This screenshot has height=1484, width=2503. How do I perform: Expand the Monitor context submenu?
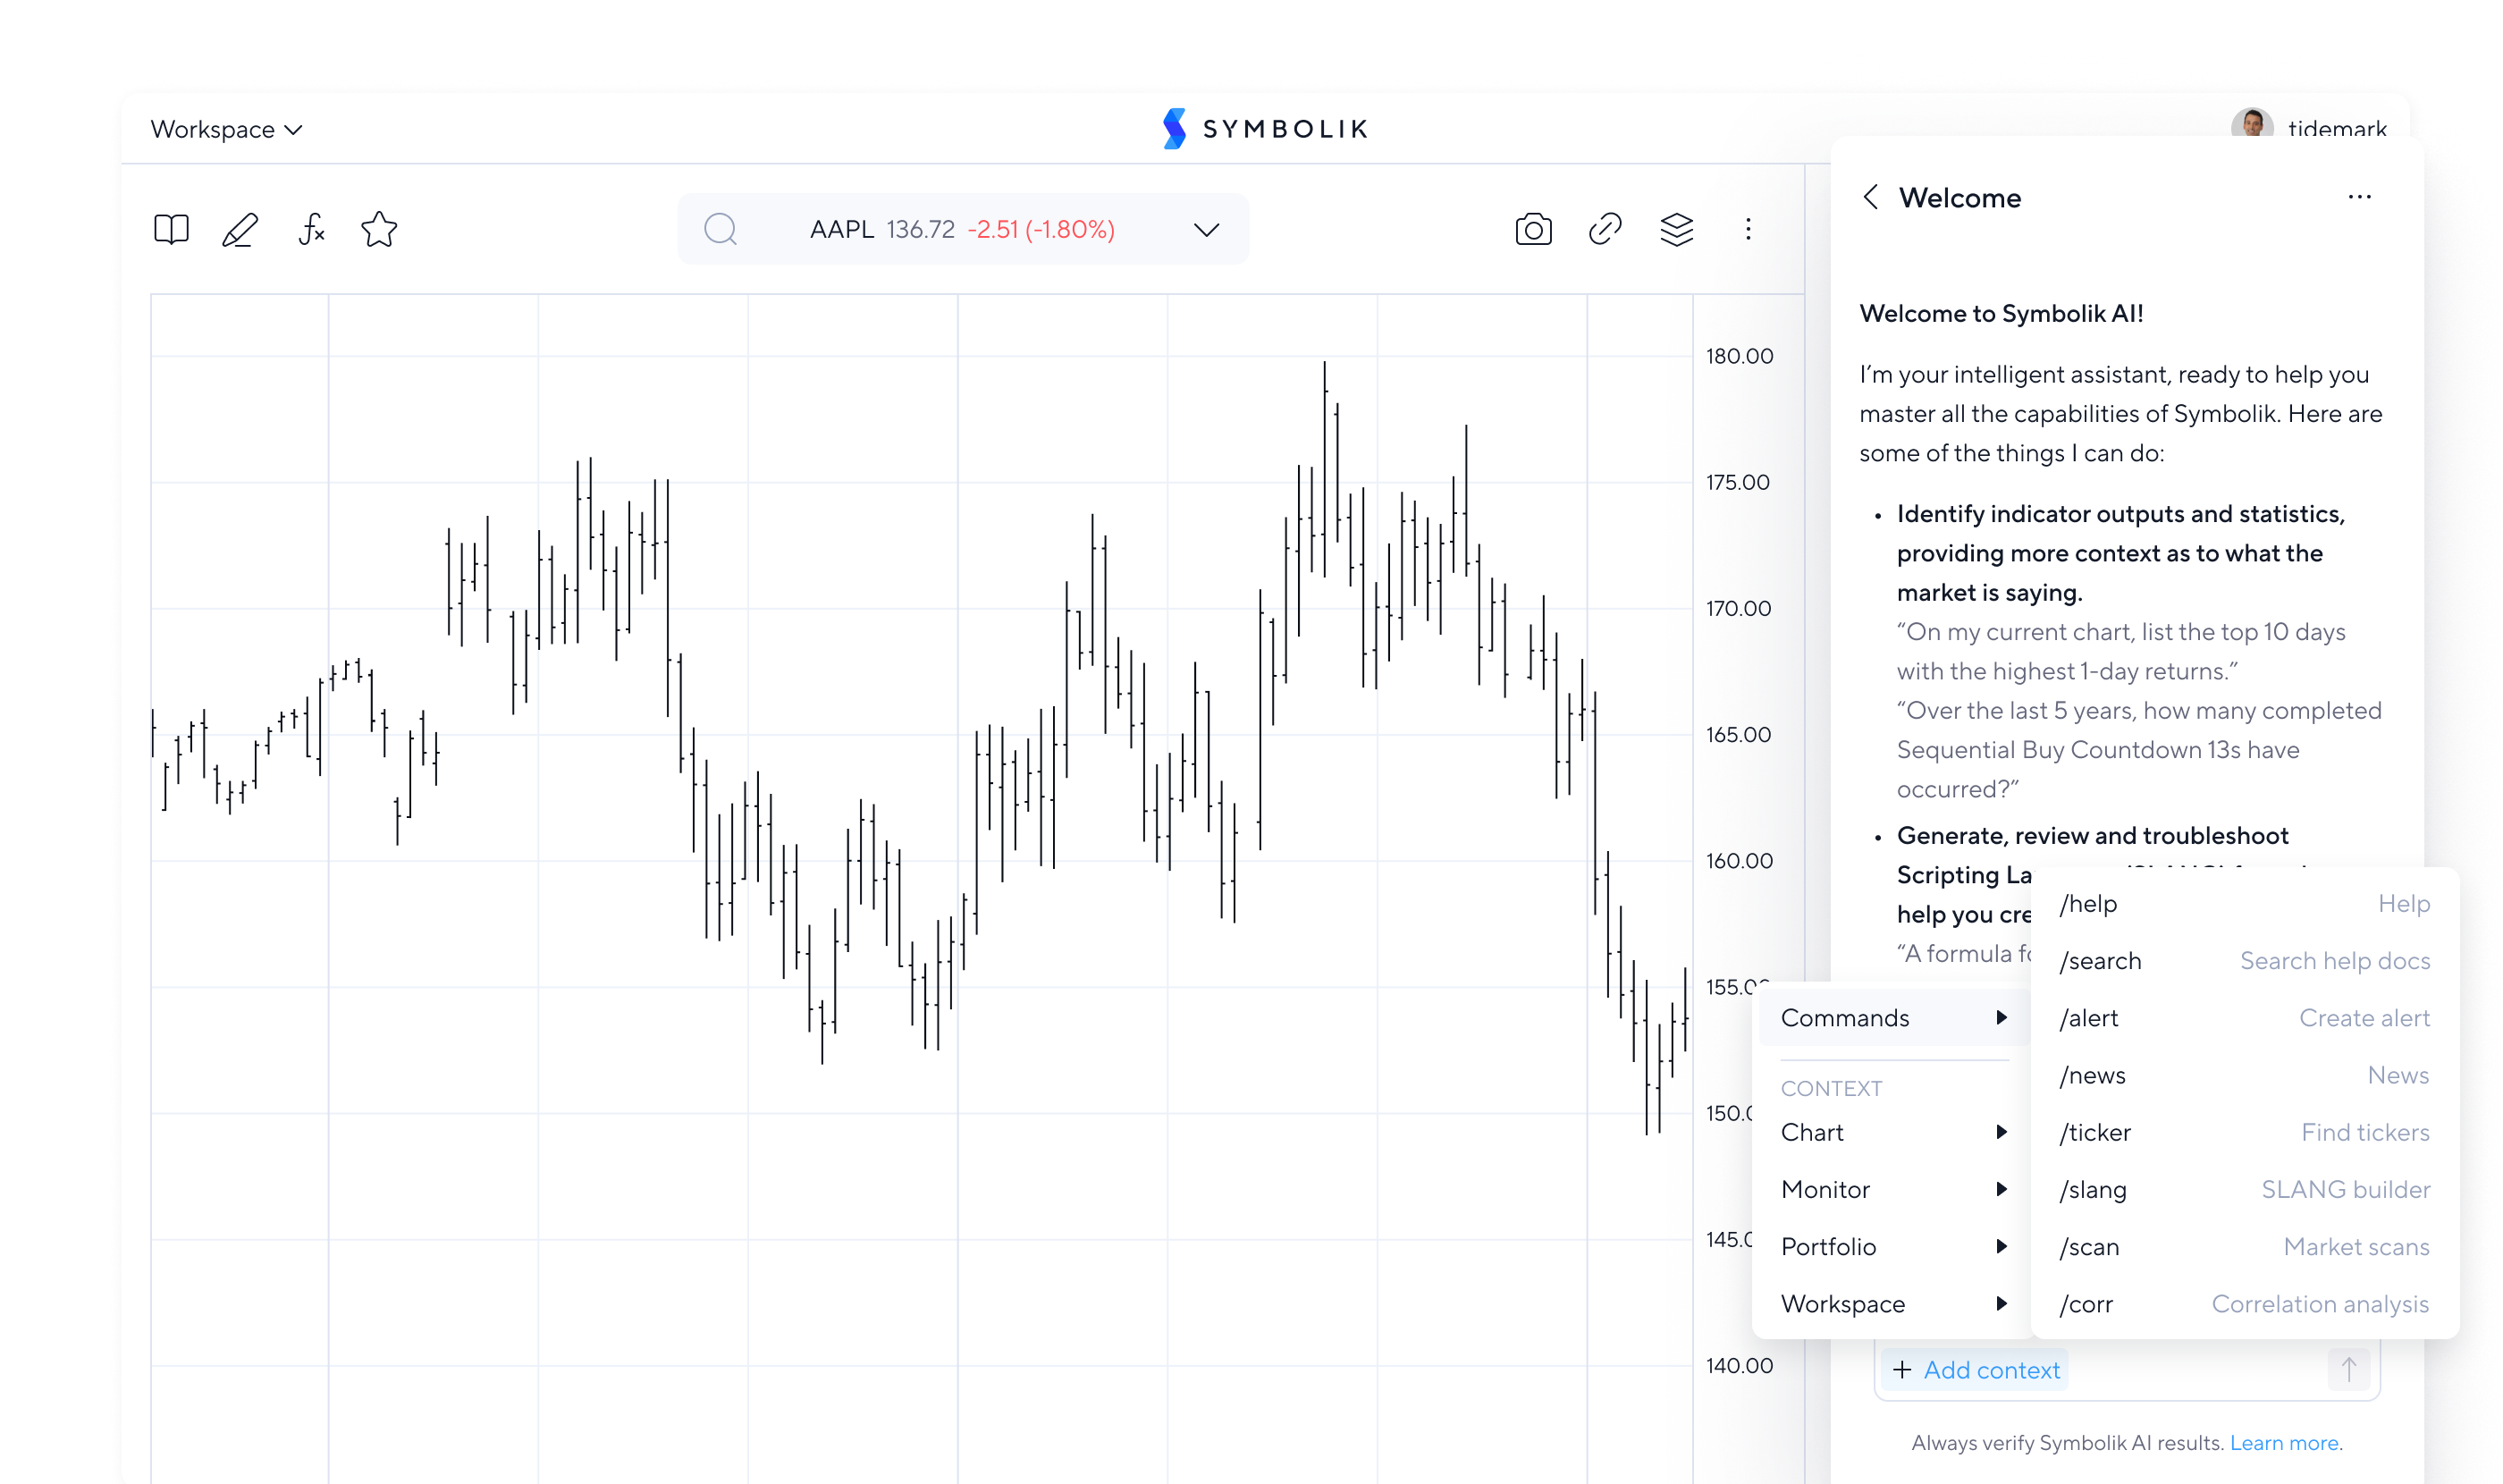1894,1189
